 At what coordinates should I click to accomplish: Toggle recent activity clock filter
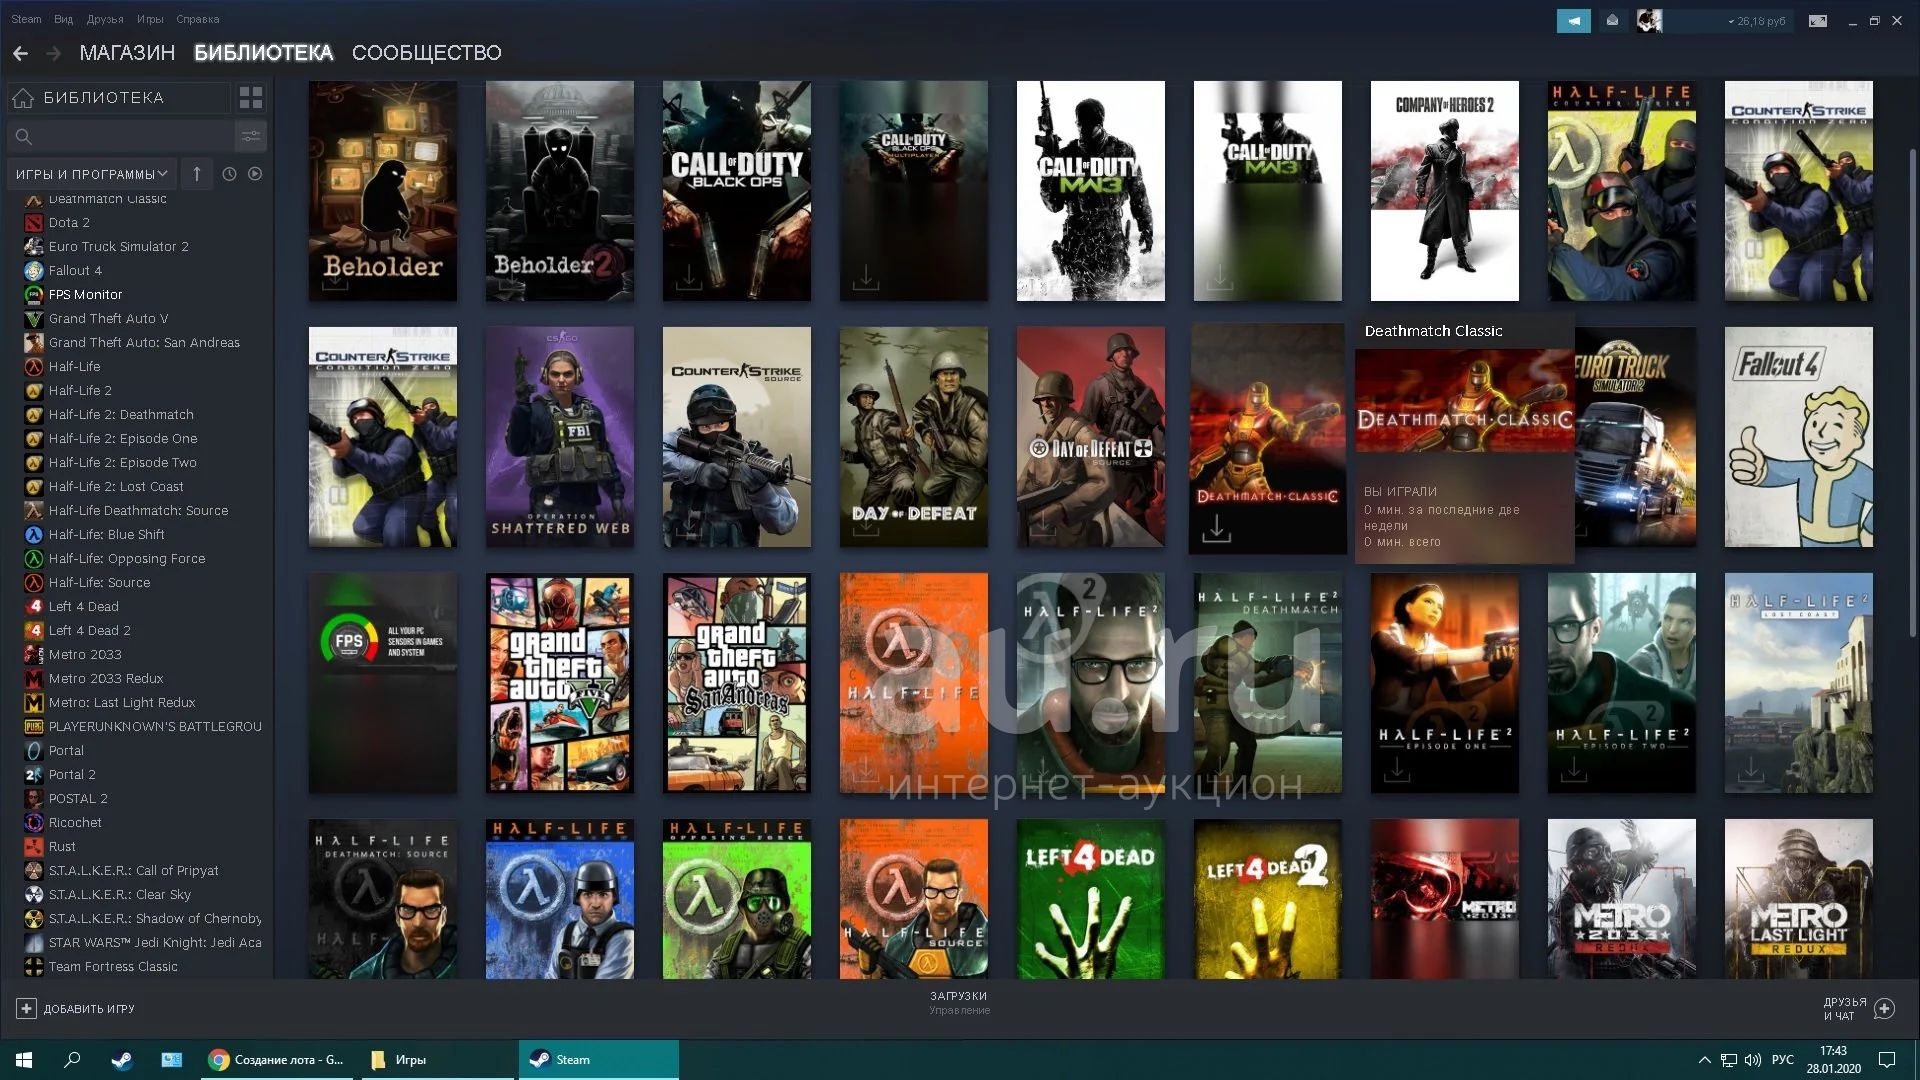click(229, 174)
